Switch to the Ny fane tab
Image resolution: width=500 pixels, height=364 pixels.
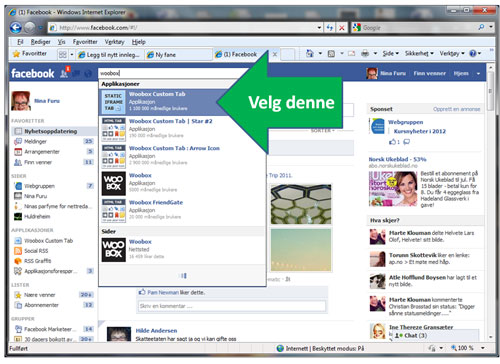coord(178,55)
